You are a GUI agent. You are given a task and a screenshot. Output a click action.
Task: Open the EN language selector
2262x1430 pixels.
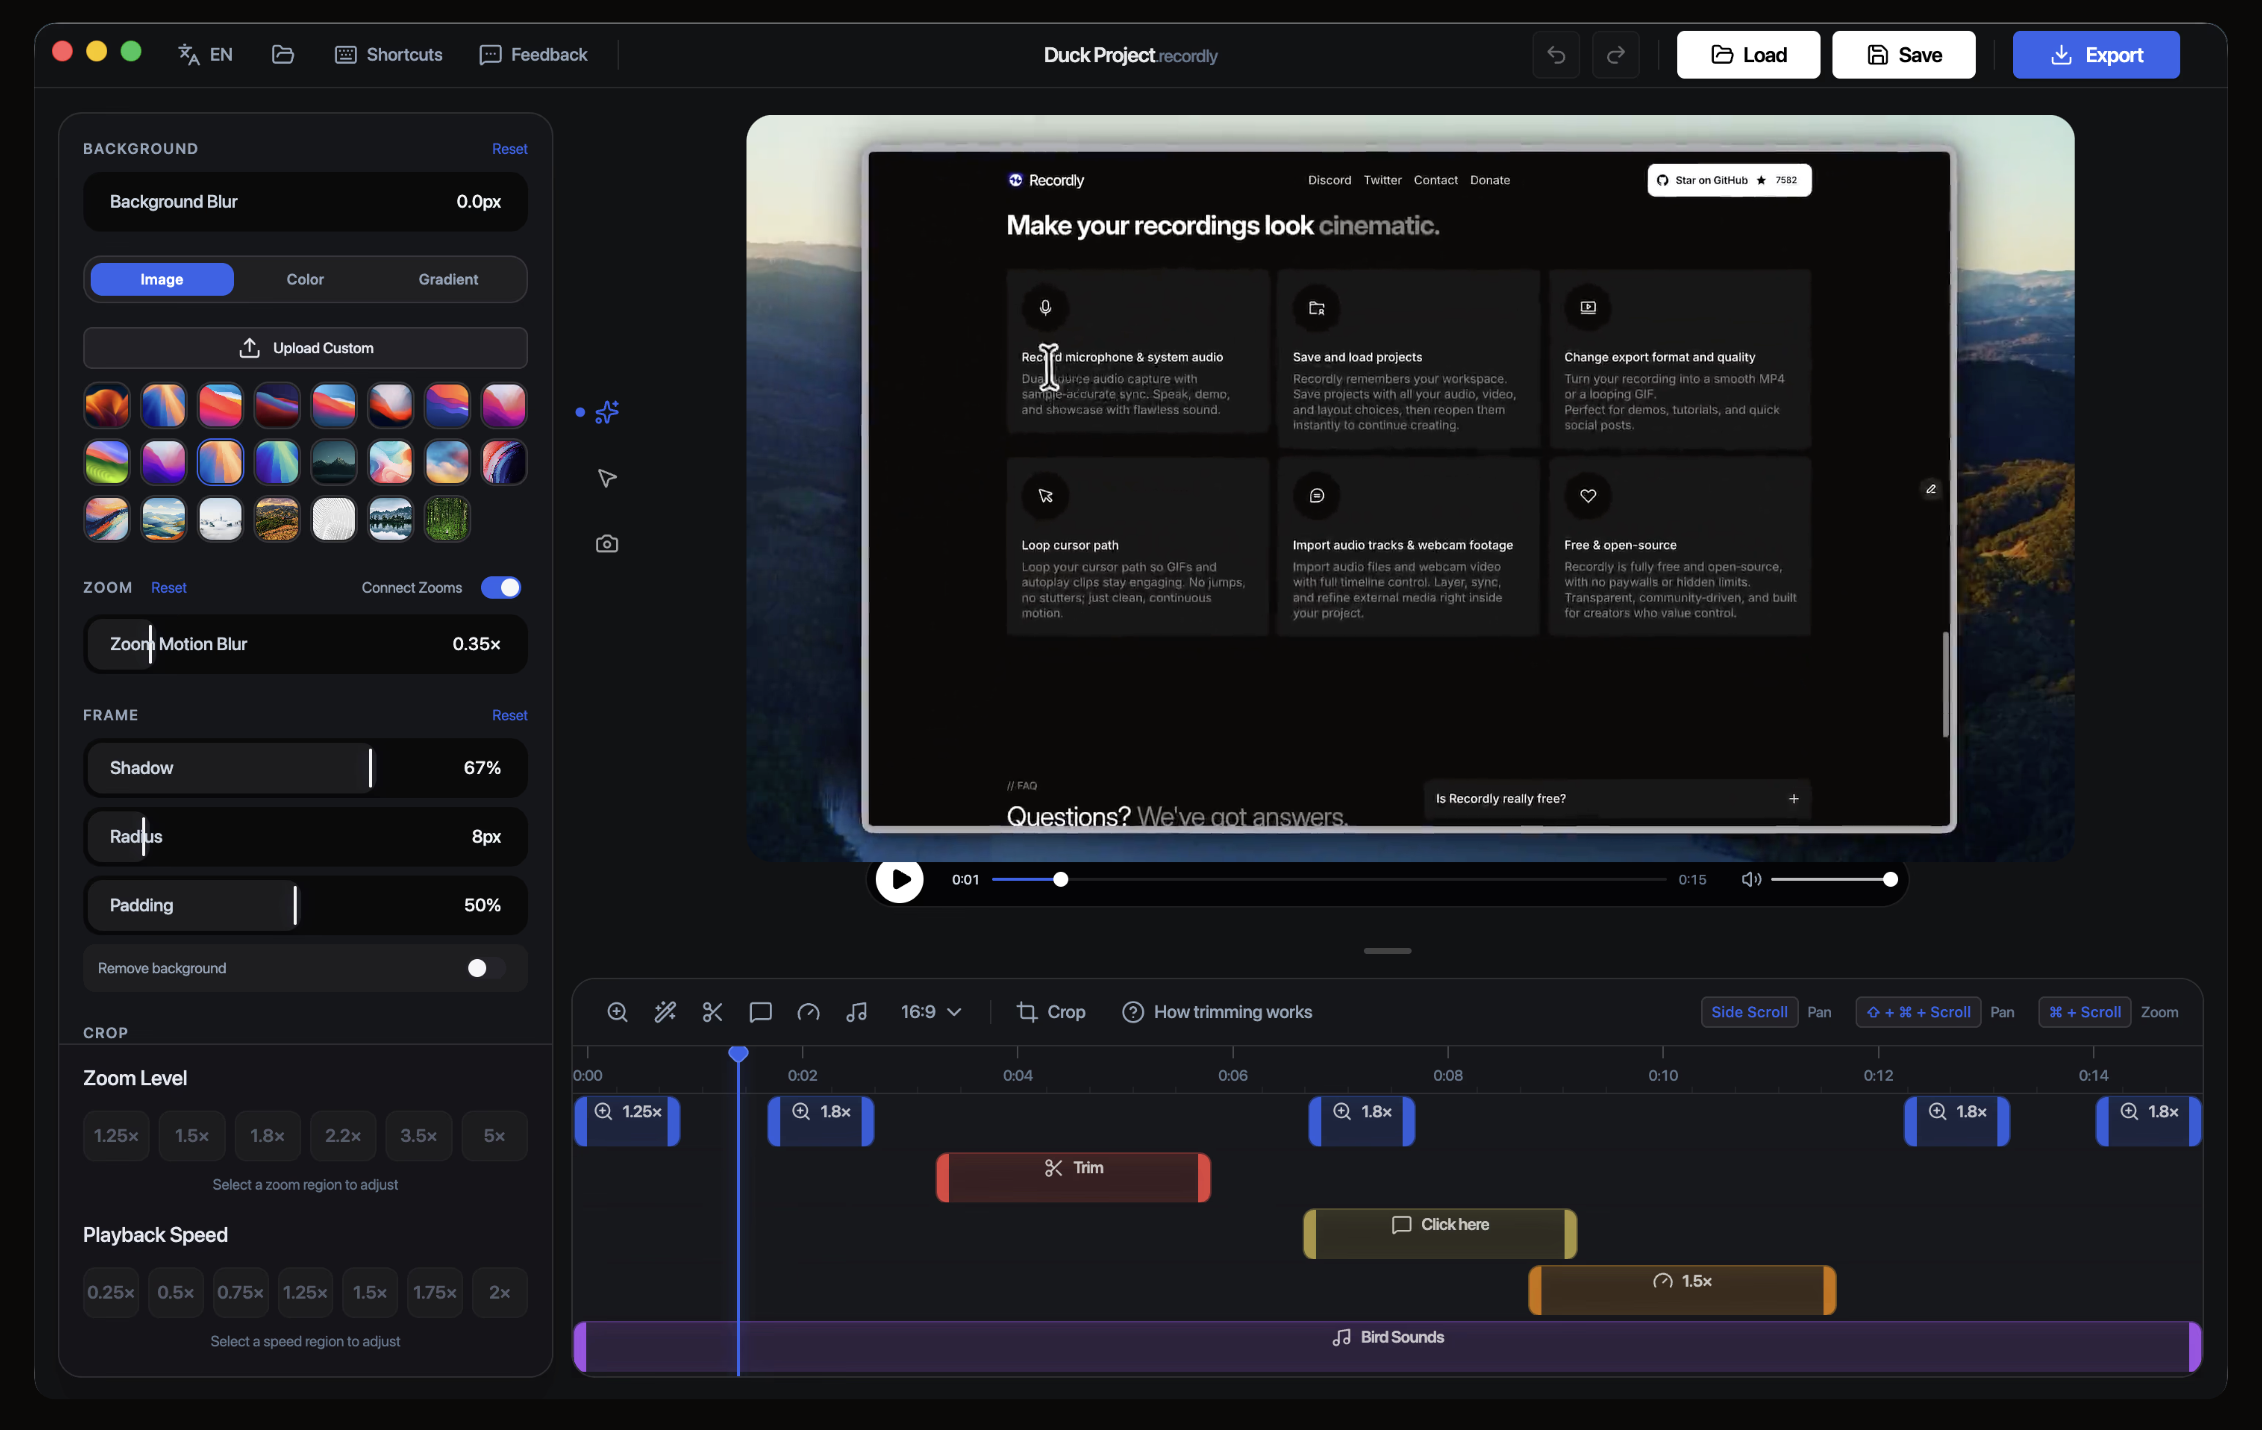pyautogui.click(x=206, y=55)
